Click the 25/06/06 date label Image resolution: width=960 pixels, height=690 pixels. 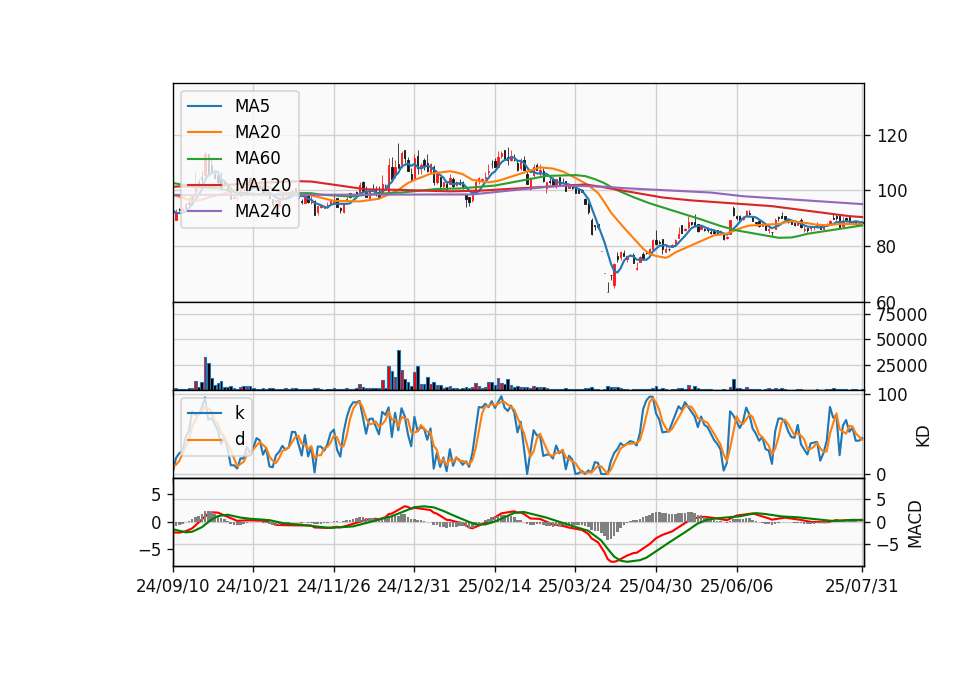(x=737, y=587)
